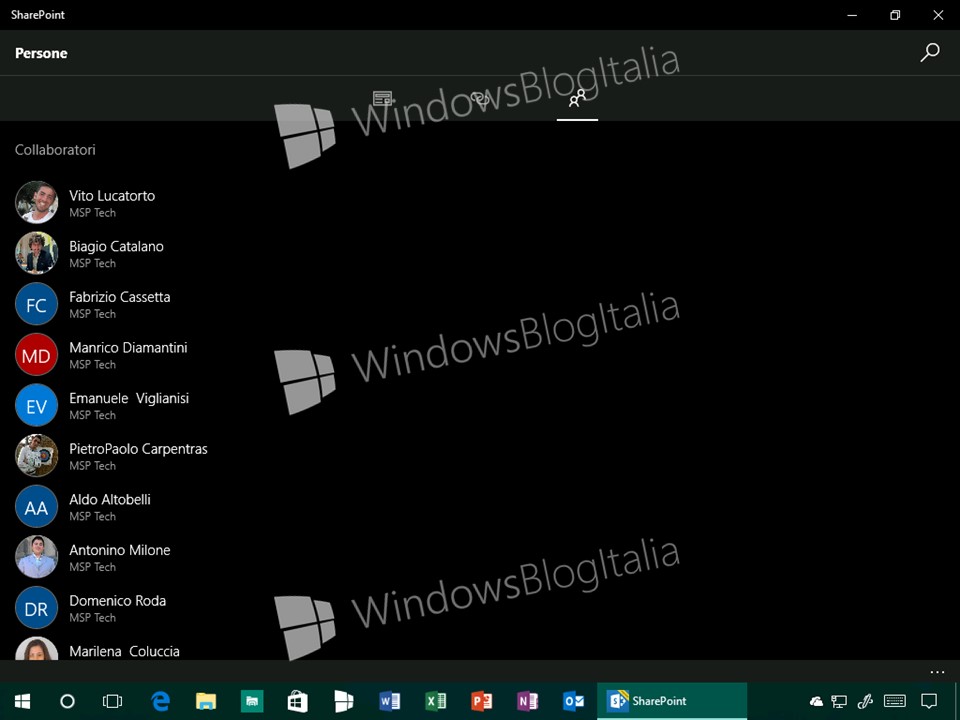Minimize the SharePoint window

tap(852, 15)
